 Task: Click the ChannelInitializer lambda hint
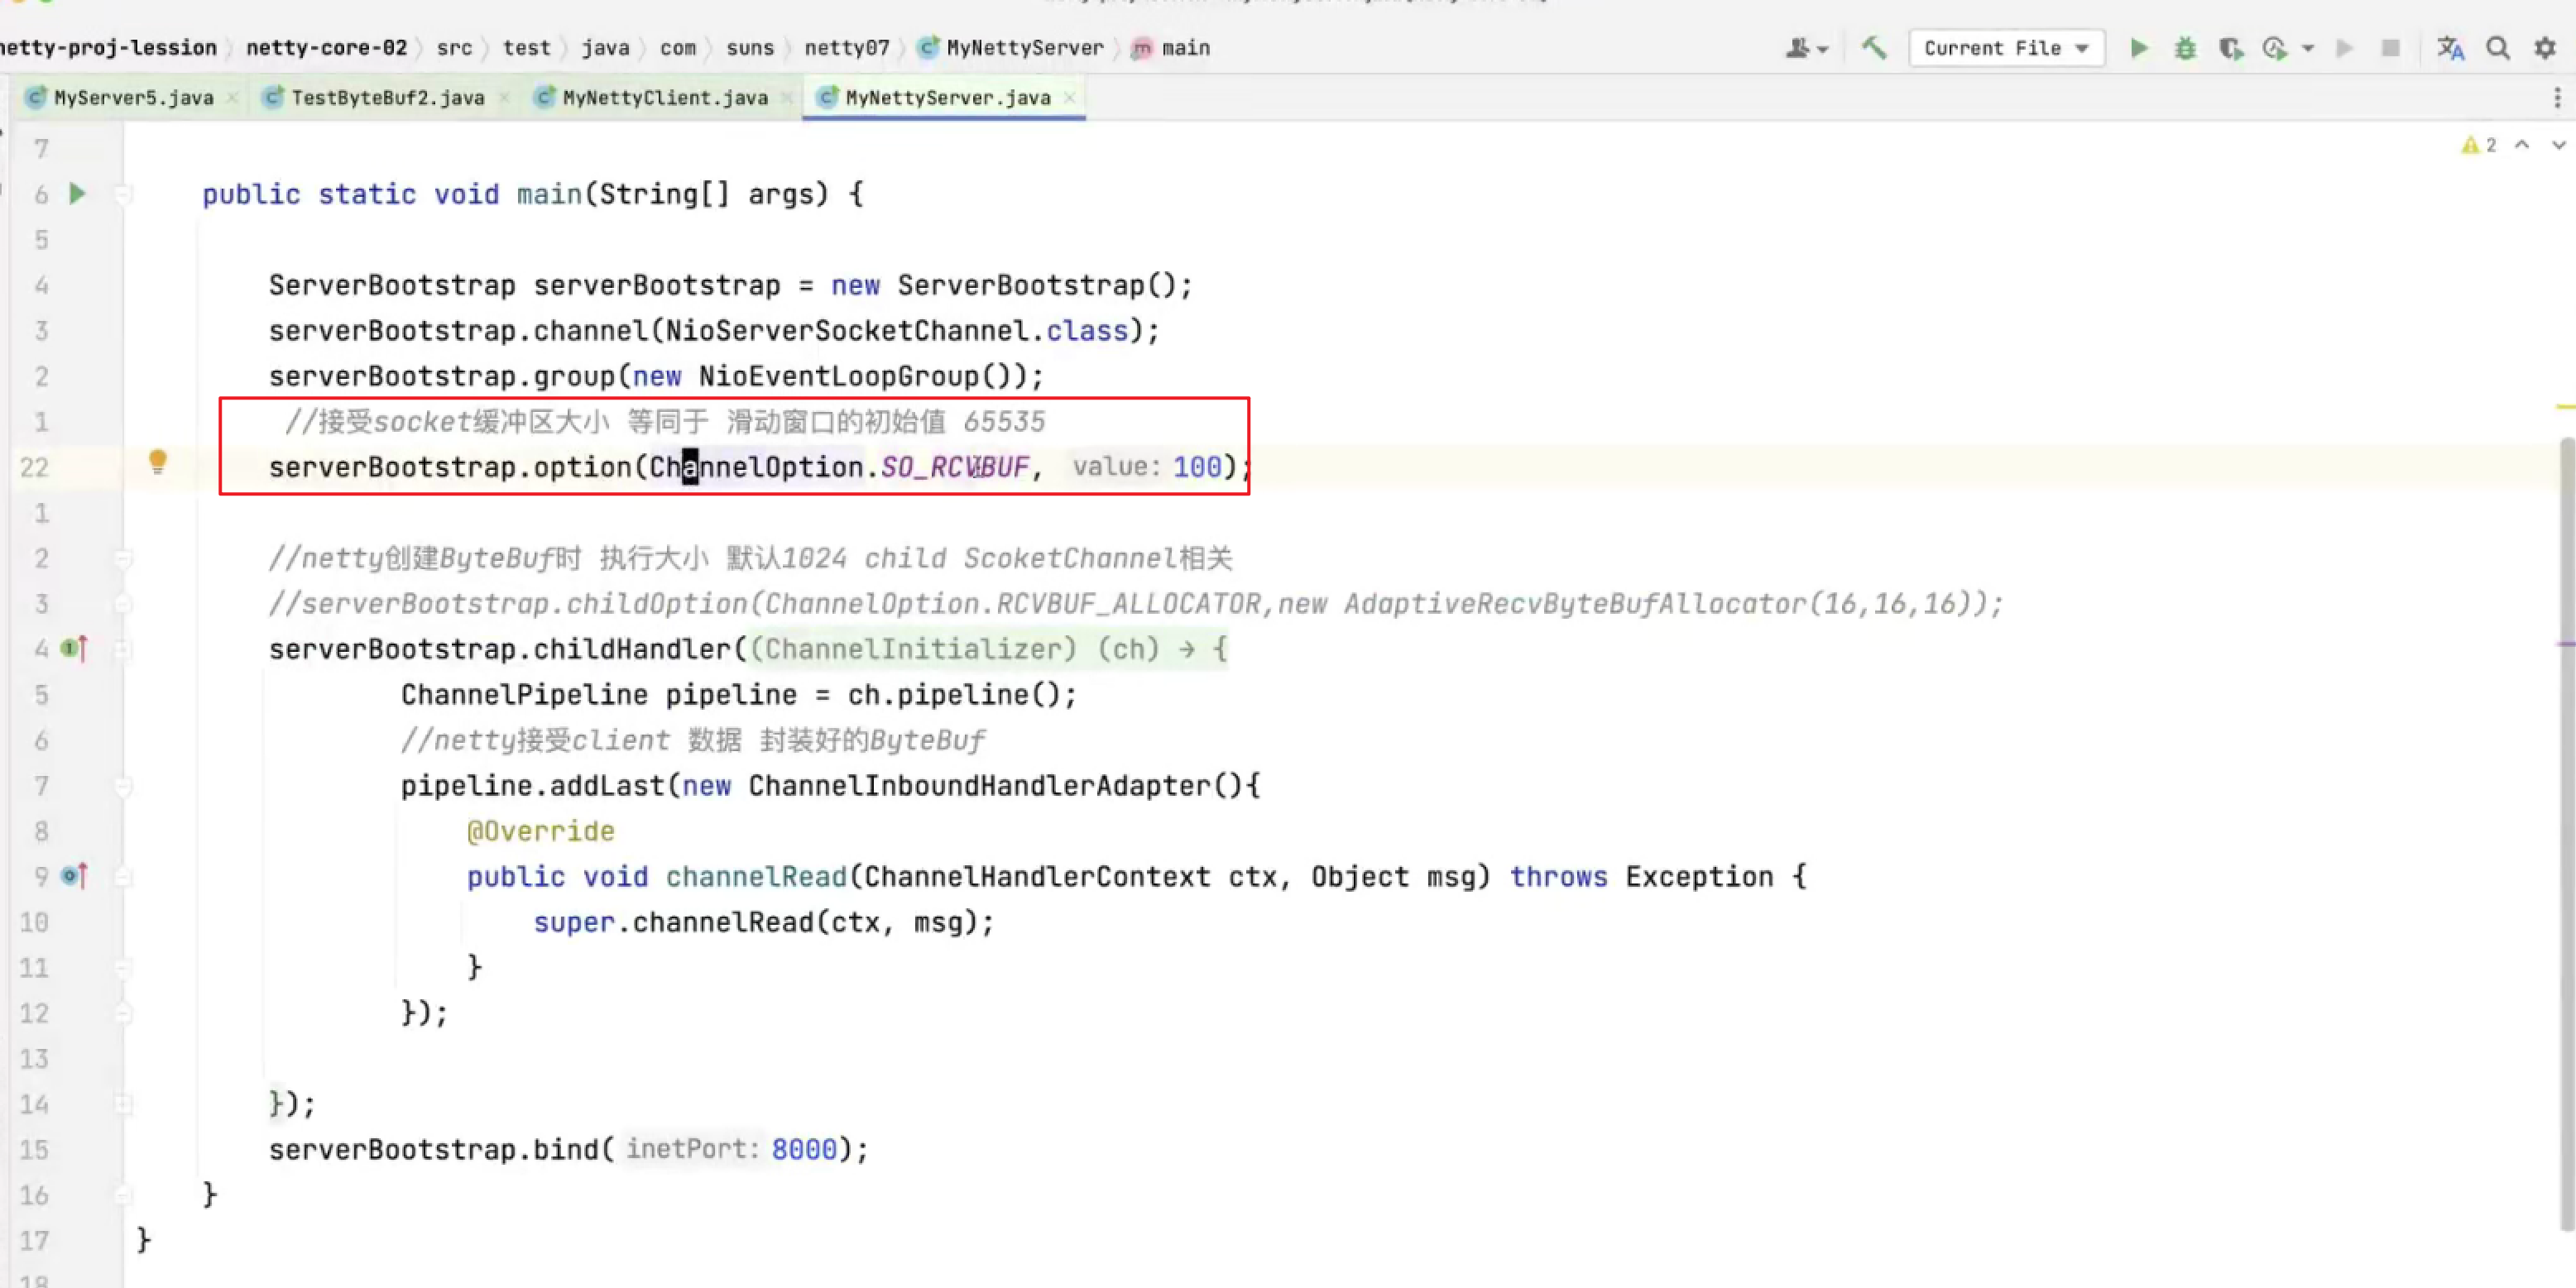pos(914,649)
